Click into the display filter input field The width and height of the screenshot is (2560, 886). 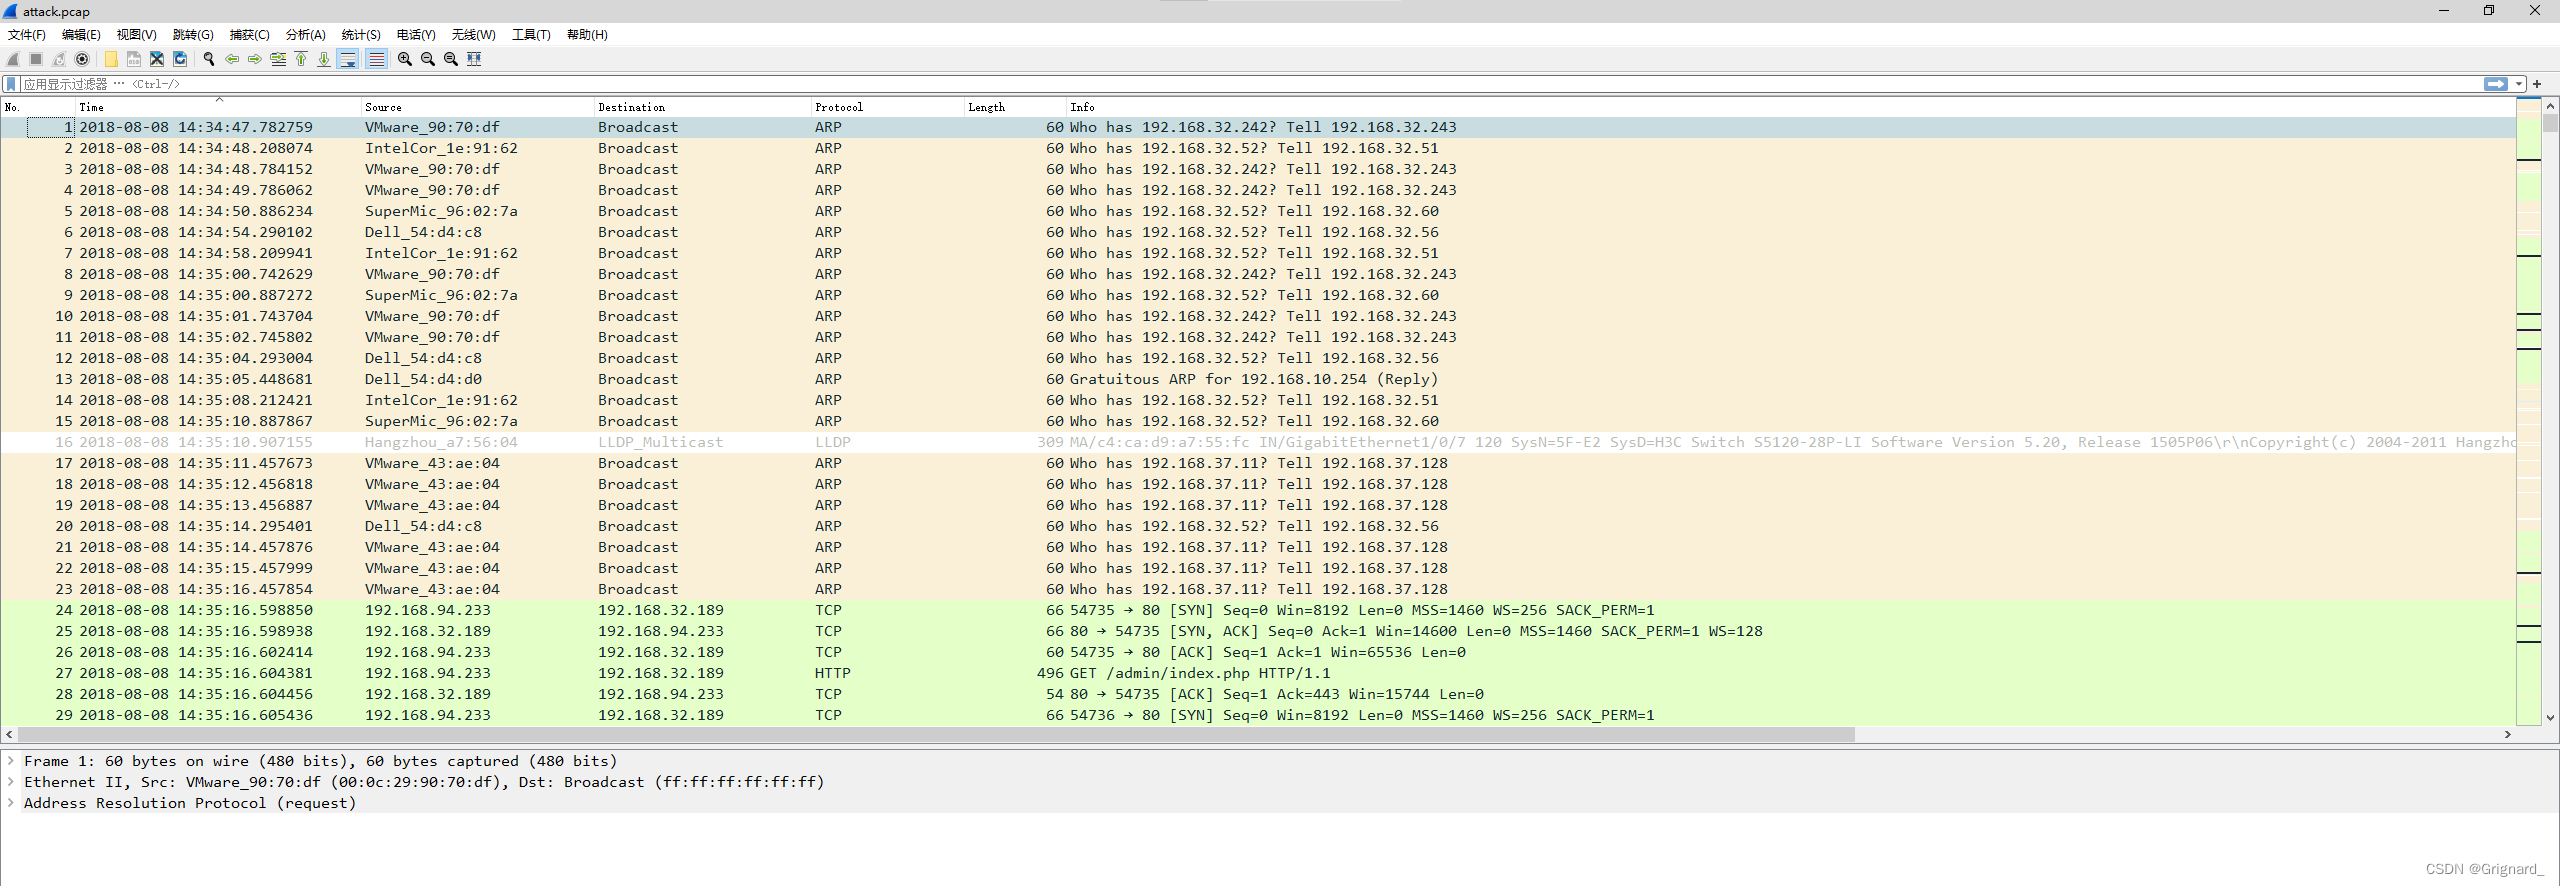point(1250,84)
